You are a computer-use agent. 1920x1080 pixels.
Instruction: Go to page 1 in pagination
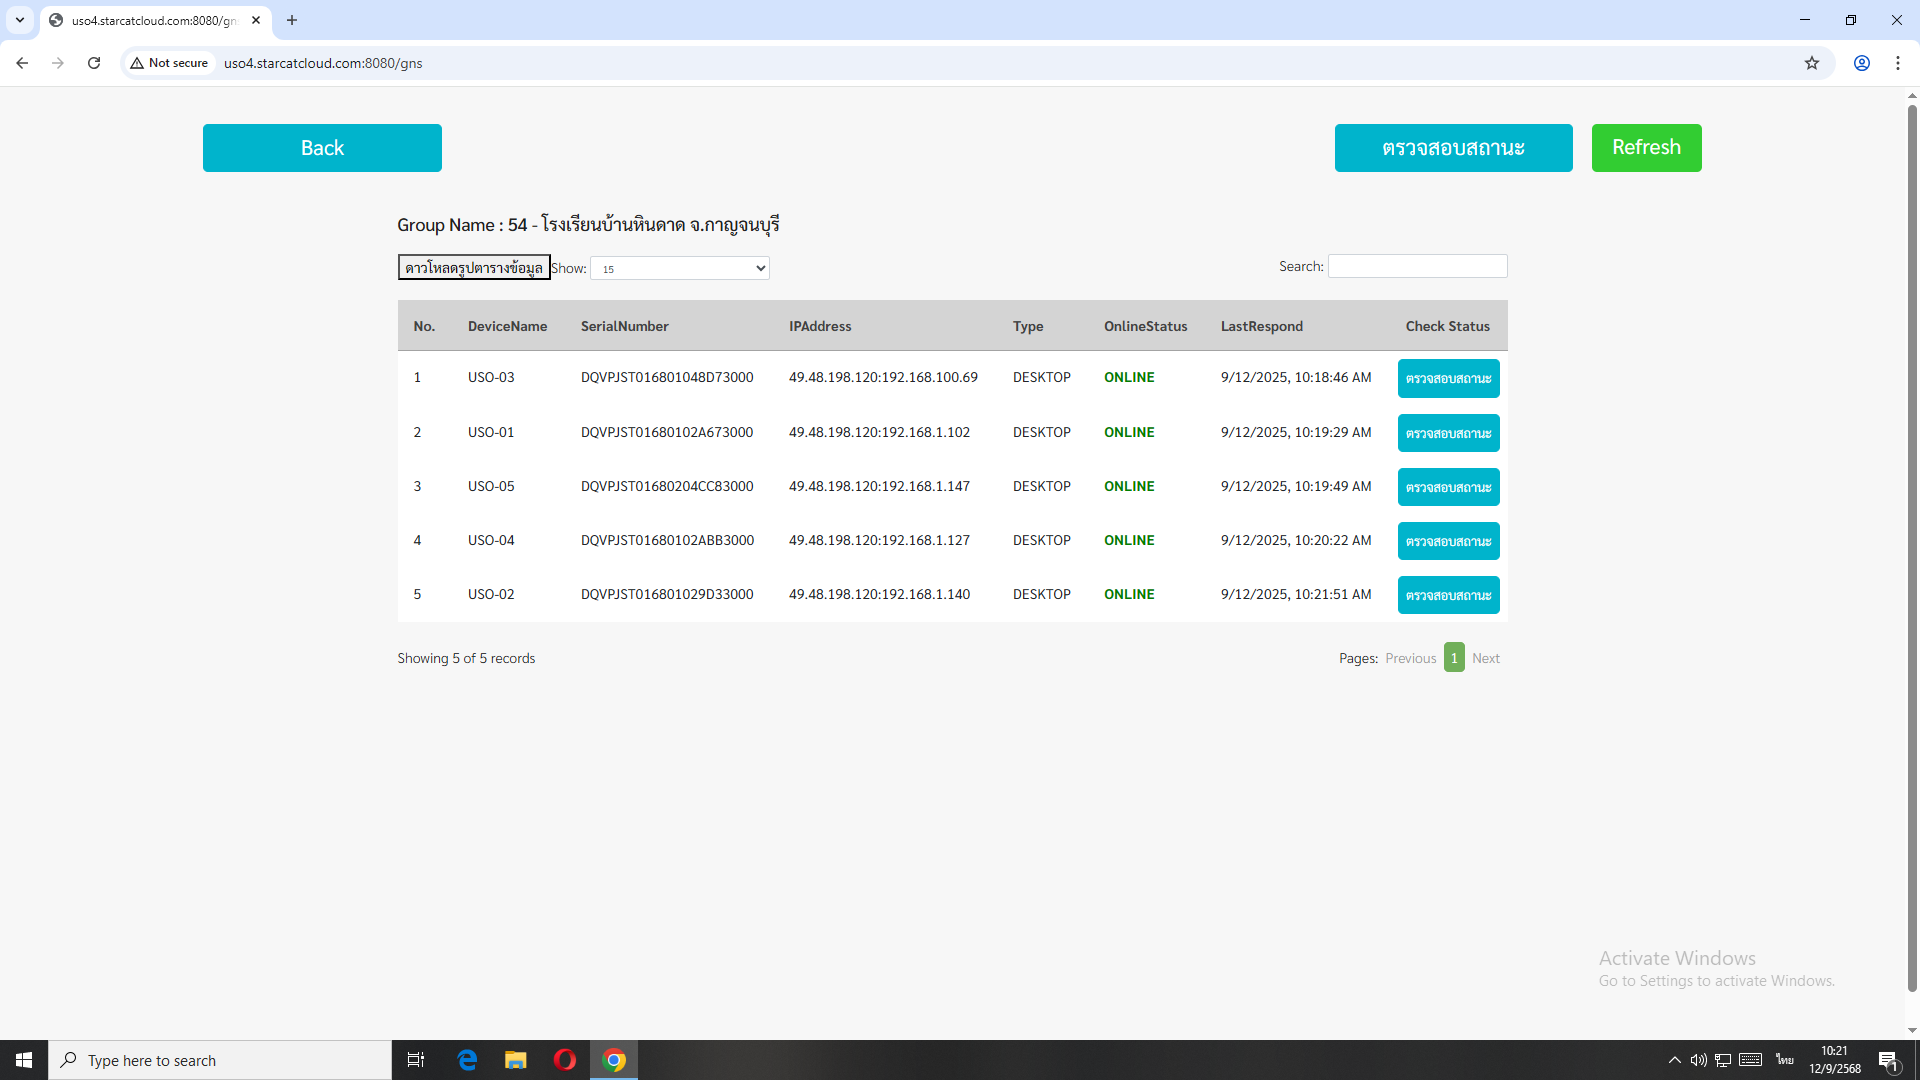click(1454, 658)
